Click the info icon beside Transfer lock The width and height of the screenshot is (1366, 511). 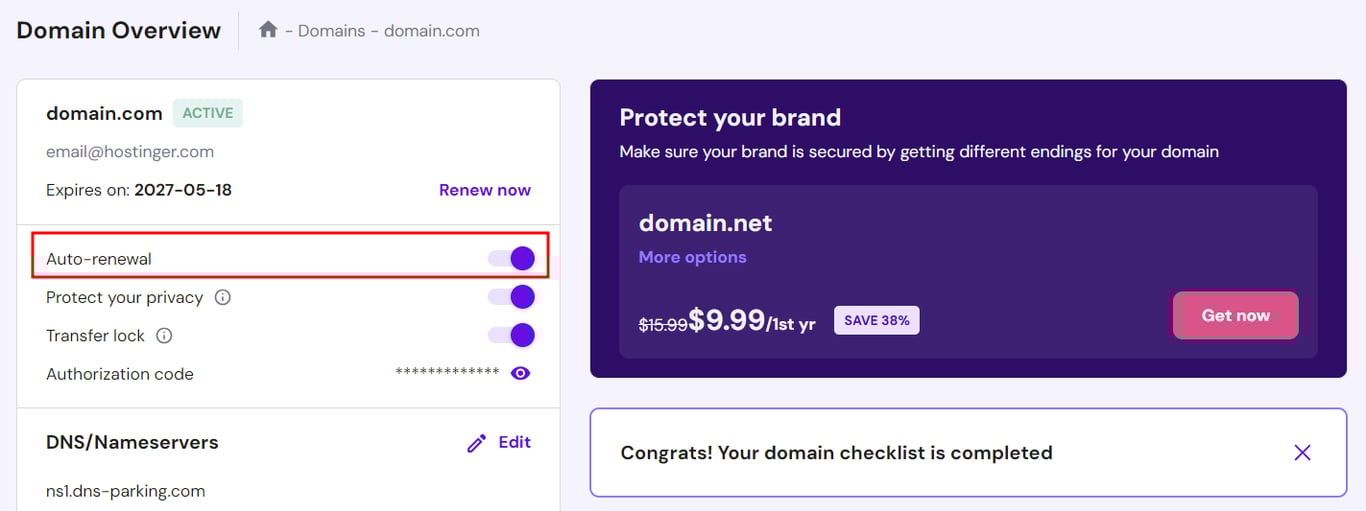pyautogui.click(x=165, y=336)
